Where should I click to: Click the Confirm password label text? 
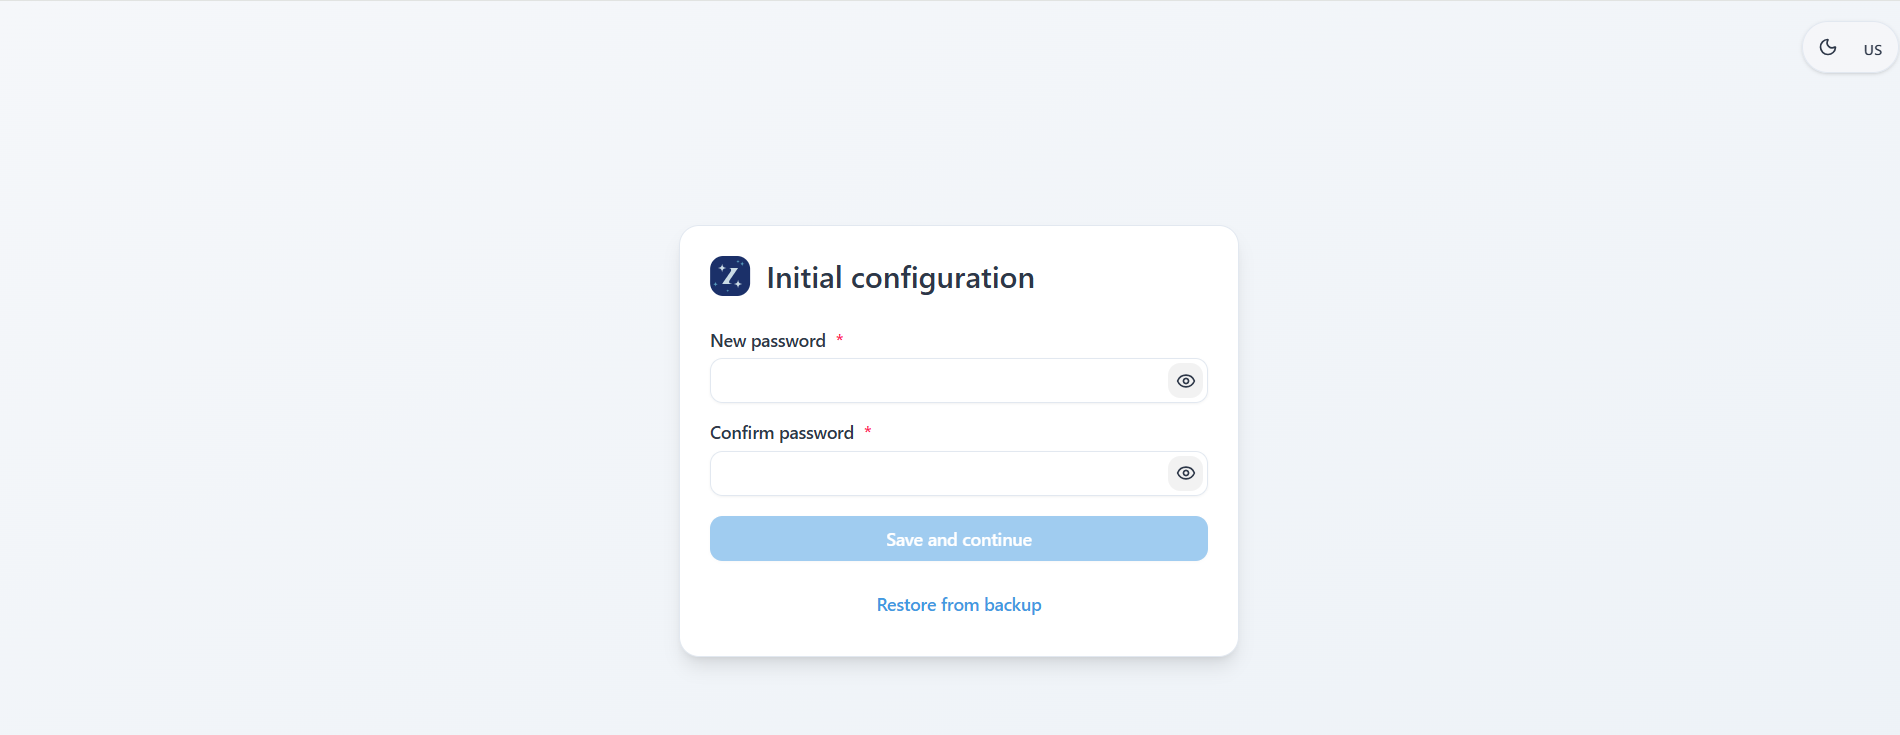pos(781,433)
